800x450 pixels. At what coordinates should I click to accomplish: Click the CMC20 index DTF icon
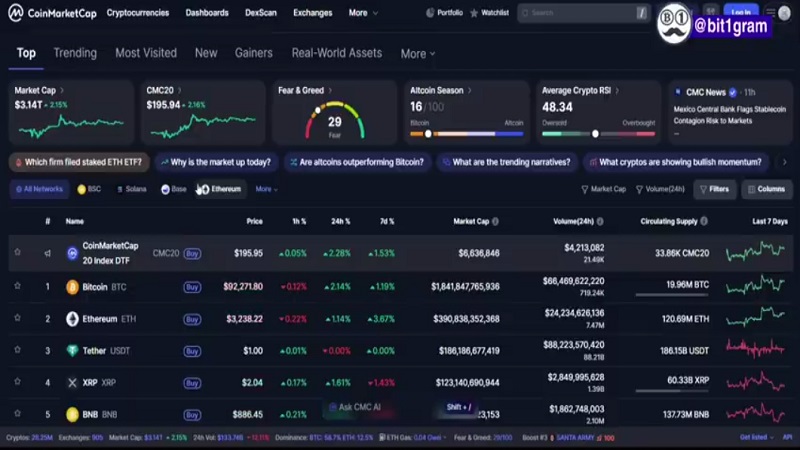(72, 254)
